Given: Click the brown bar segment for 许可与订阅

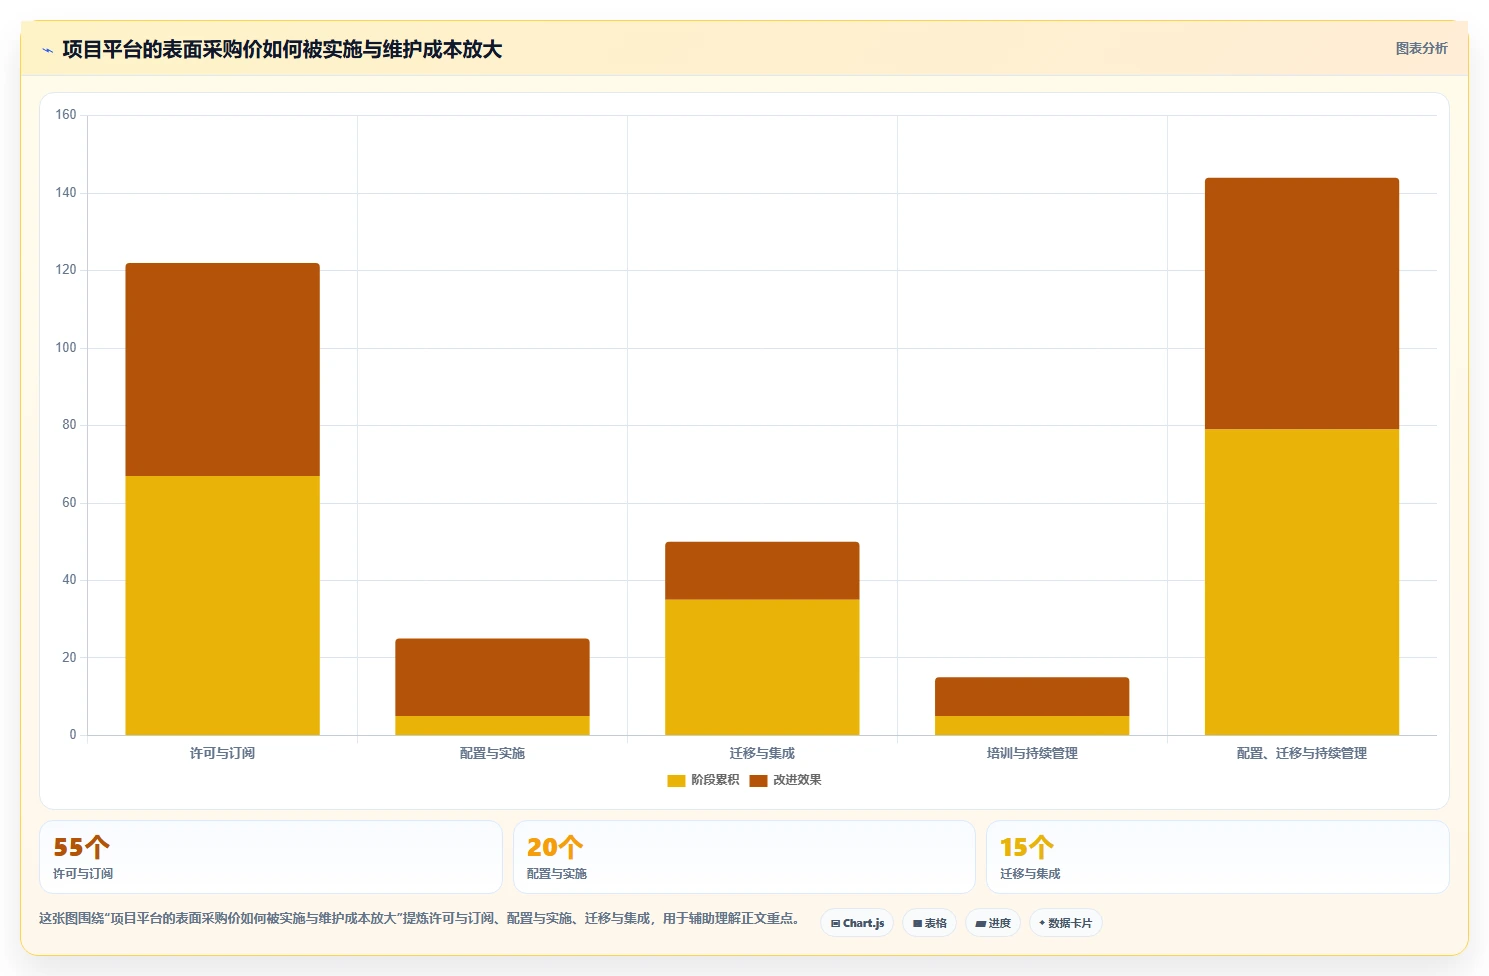Looking at the screenshot, I should click(x=222, y=369).
